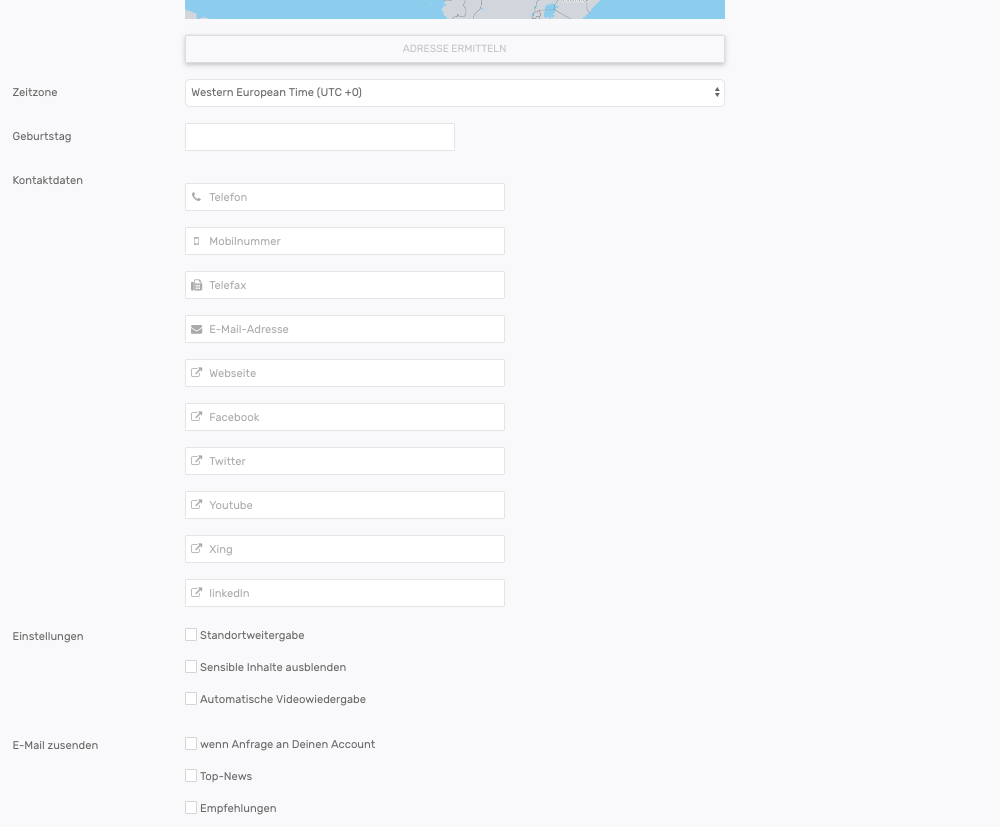
Task: Click the fax icon in Telefax field
Action: (x=196, y=285)
